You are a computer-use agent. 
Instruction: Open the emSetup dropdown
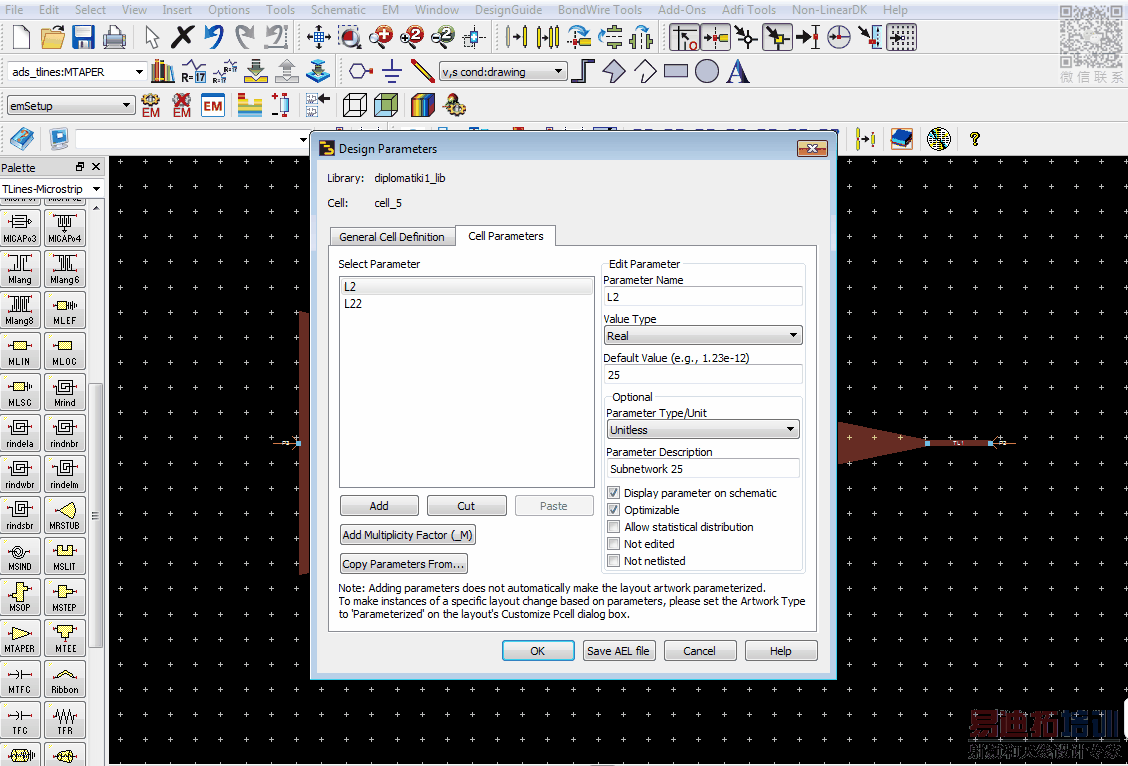tap(70, 106)
